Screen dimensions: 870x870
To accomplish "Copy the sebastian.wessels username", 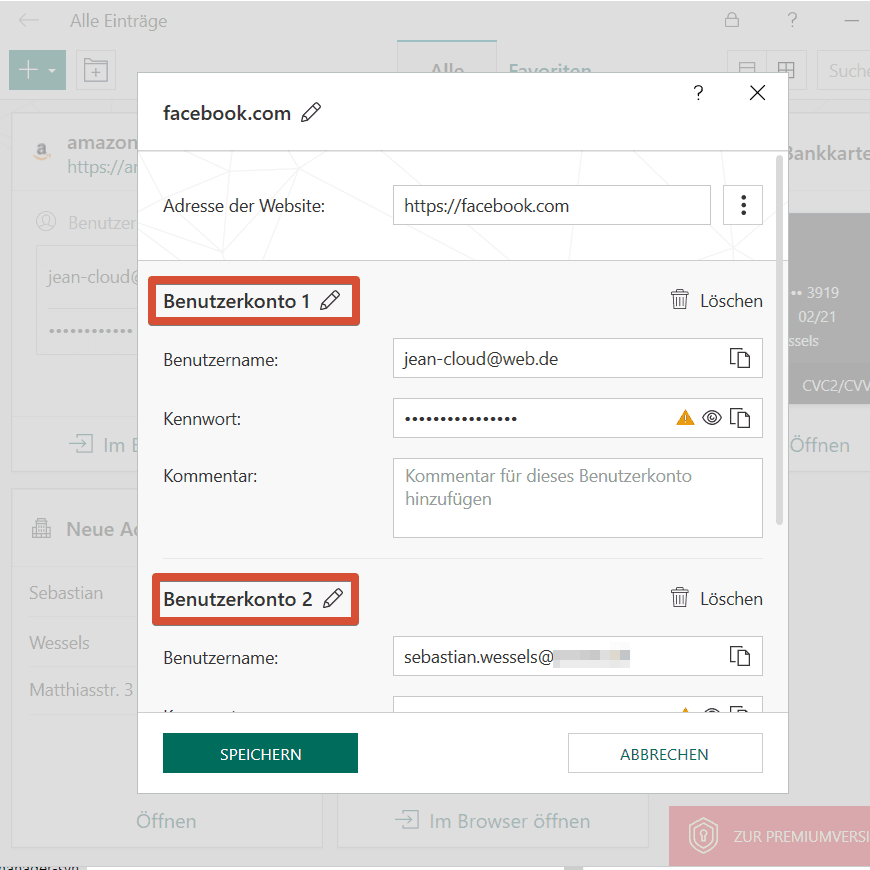I will [x=740, y=656].
